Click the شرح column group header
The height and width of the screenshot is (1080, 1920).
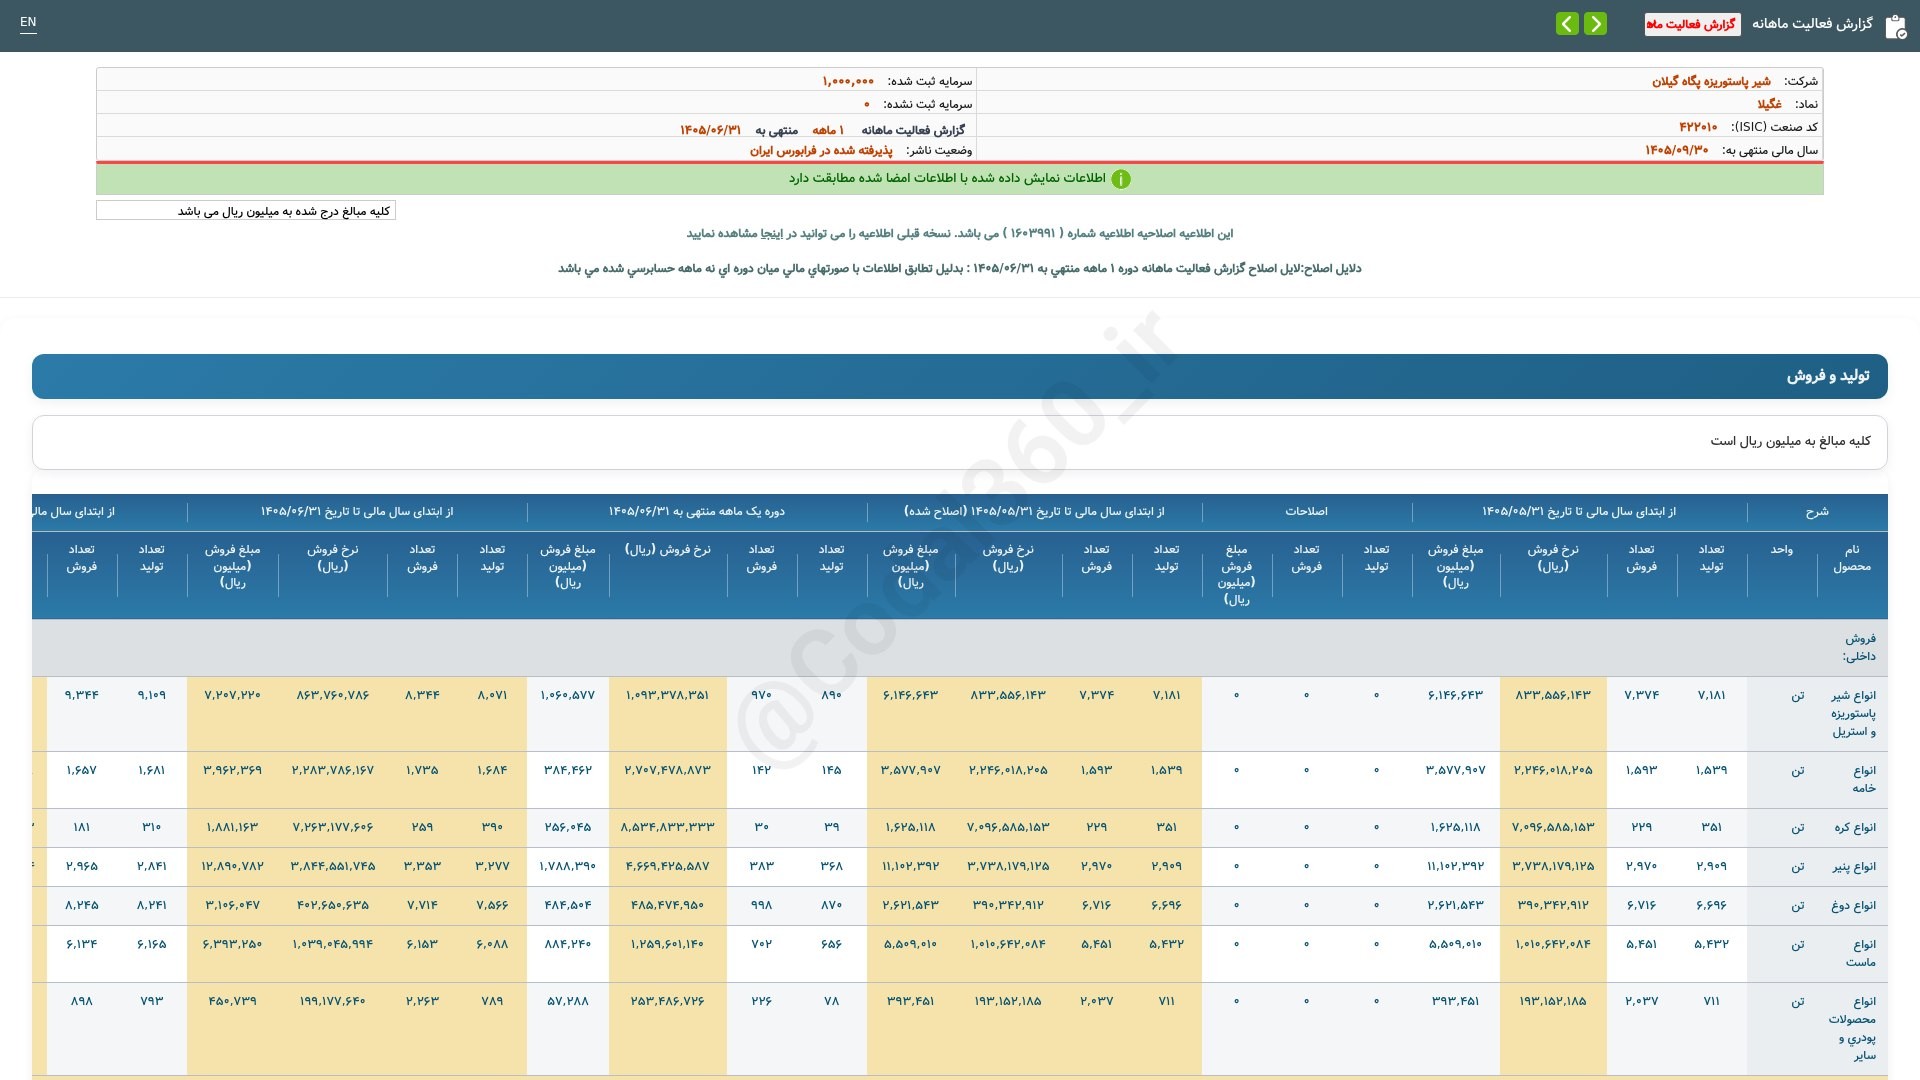coord(1817,512)
